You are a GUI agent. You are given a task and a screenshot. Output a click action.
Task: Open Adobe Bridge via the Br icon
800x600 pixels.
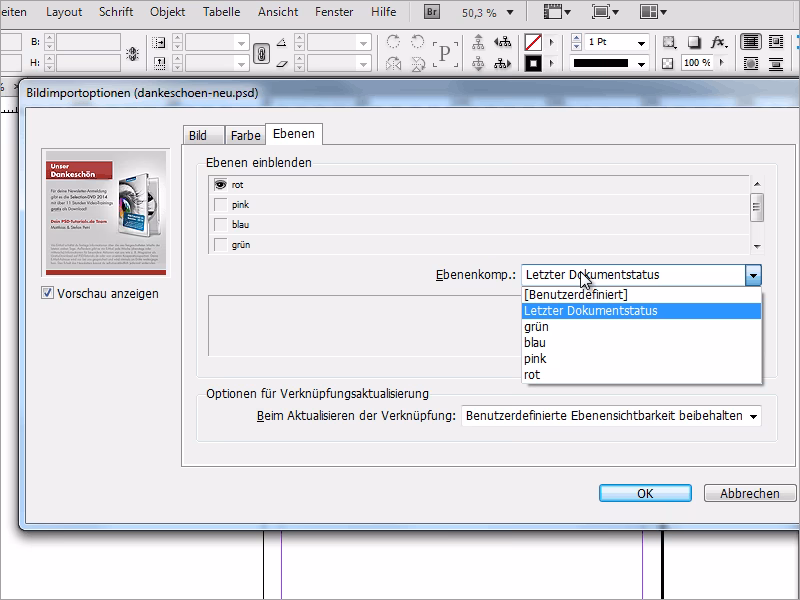coord(432,12)
